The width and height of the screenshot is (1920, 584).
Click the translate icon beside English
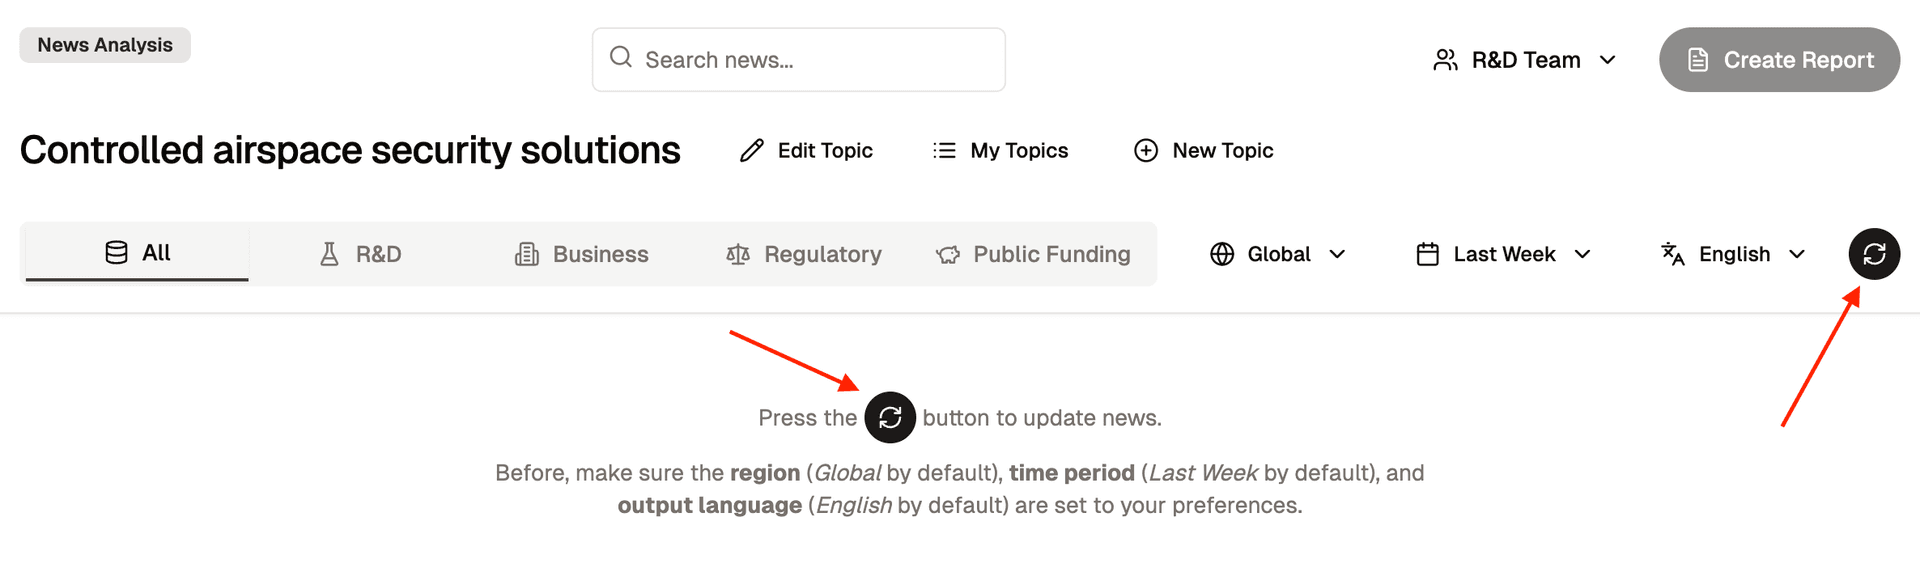1673,254
